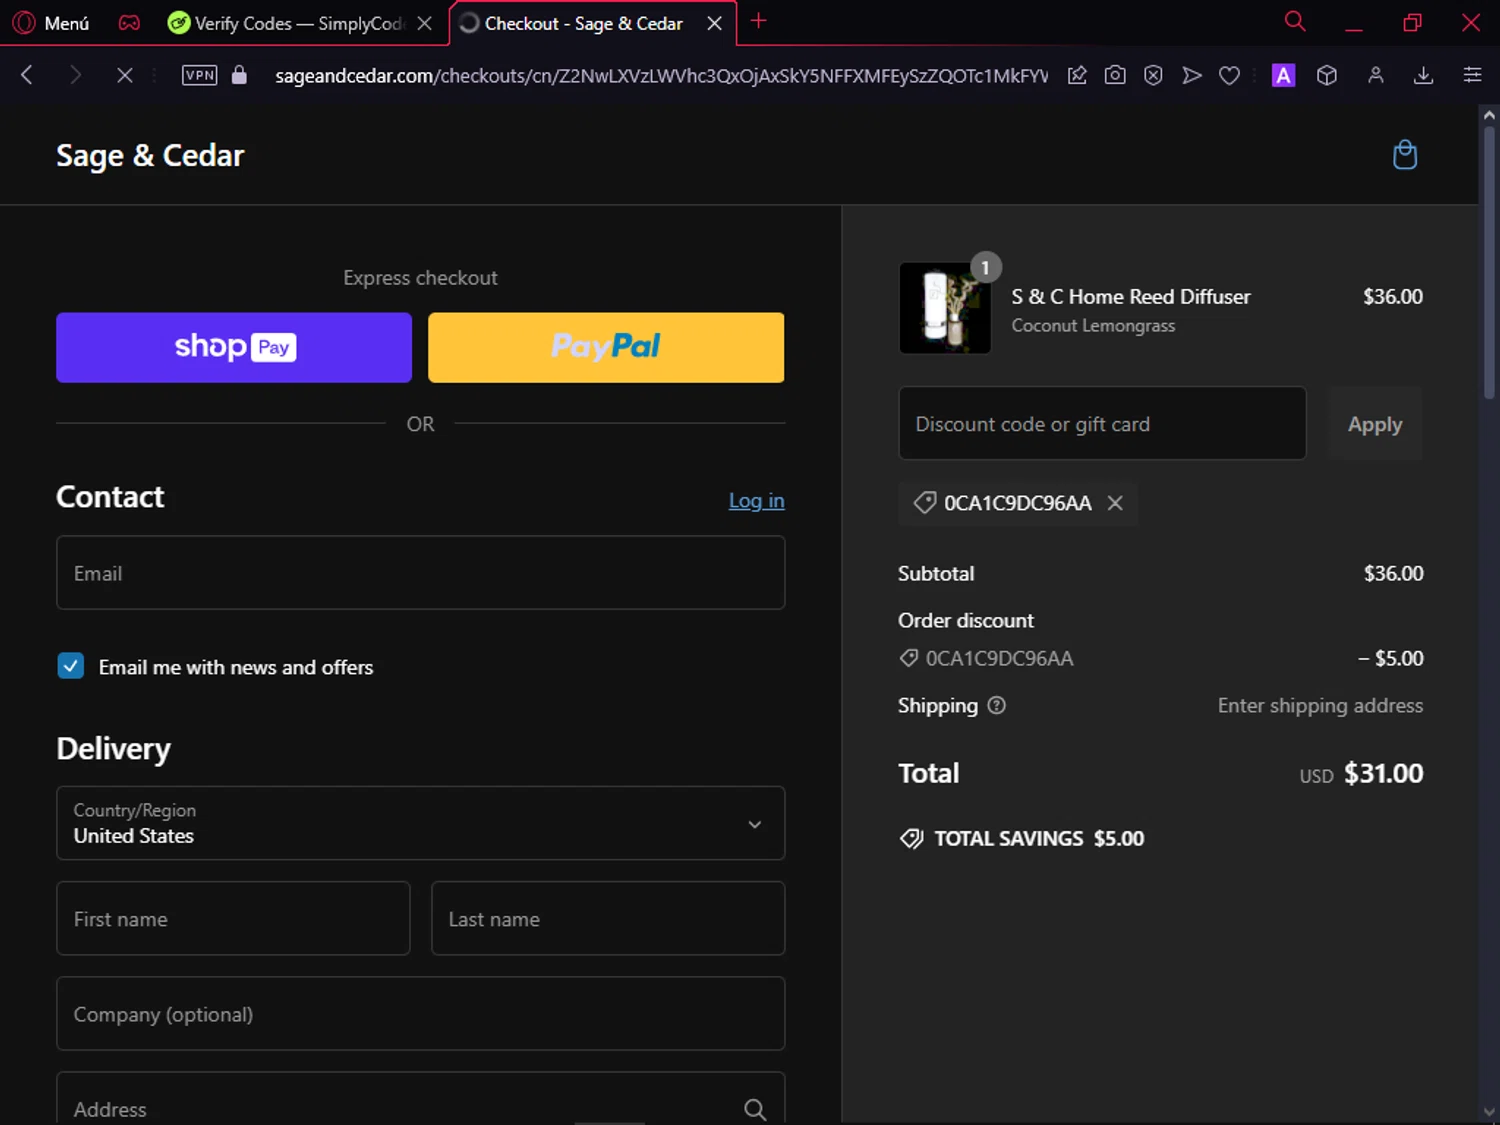Viewport: 1500px width, 1125px height.
Task: Uncheck Email me with news and offers
Action: [x=71, y=666]
